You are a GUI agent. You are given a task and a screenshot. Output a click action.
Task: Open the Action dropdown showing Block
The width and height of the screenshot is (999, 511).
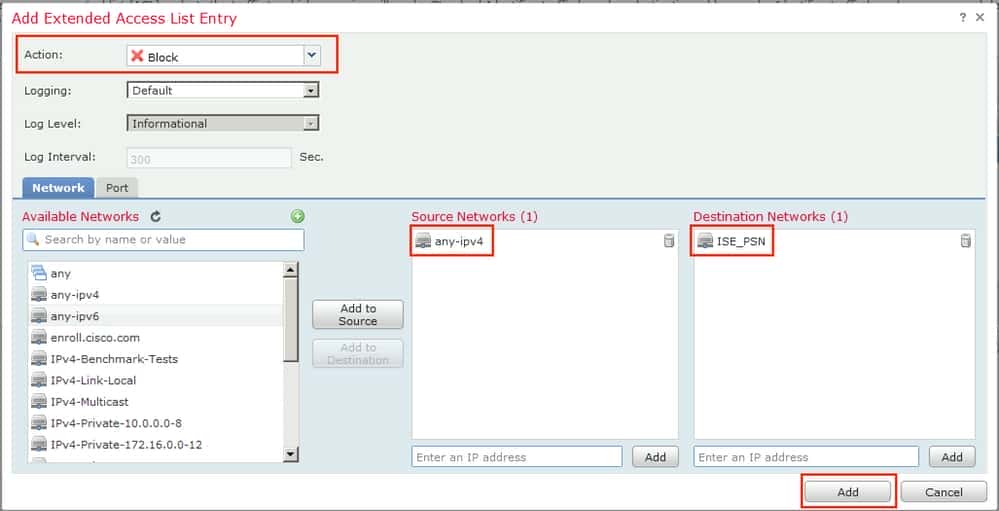point(223,56)
